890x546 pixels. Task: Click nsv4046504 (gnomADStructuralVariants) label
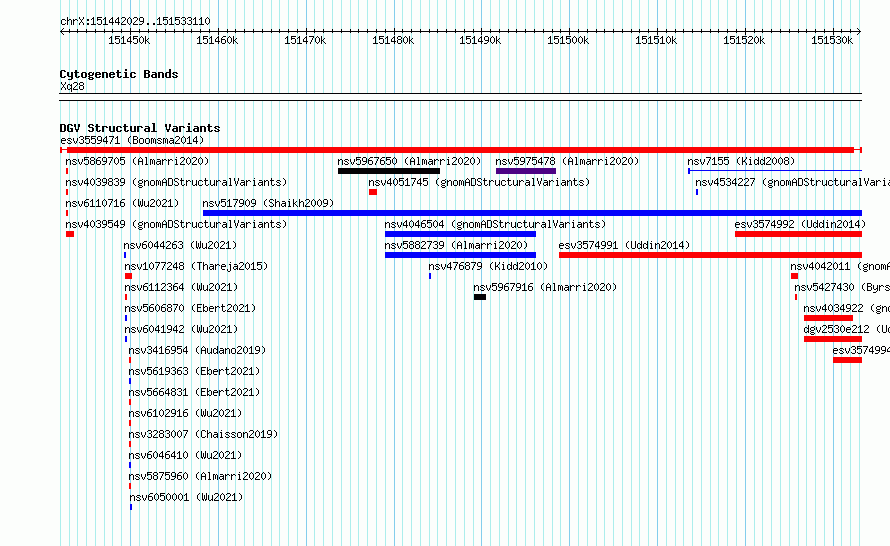point(495,224)
